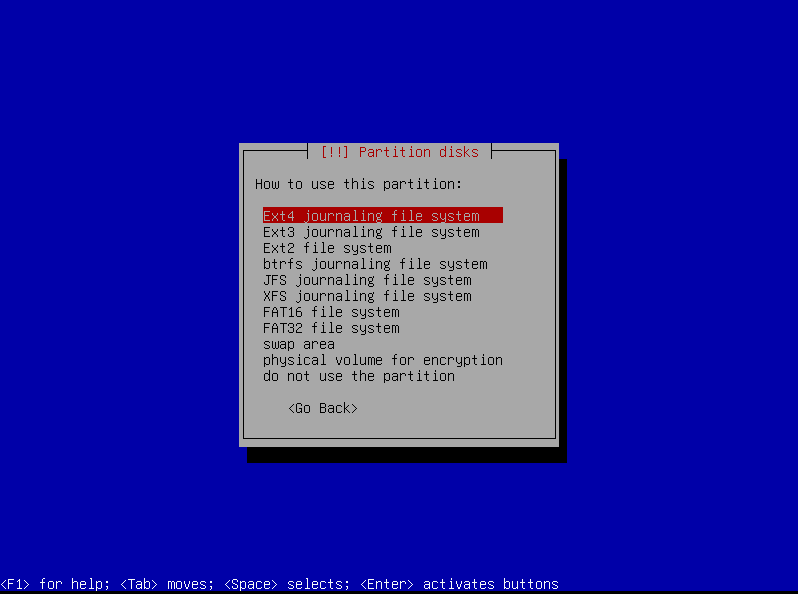Select btrfs journaling file system
This screenshot has width=798, height=594.
tap(375, 264)
